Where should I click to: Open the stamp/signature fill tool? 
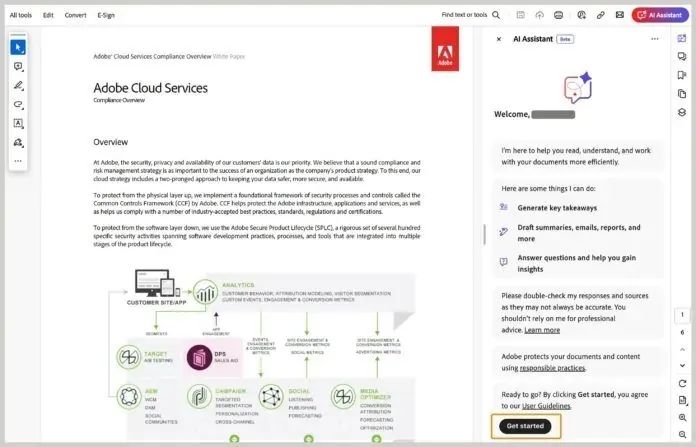coord(18,143)
